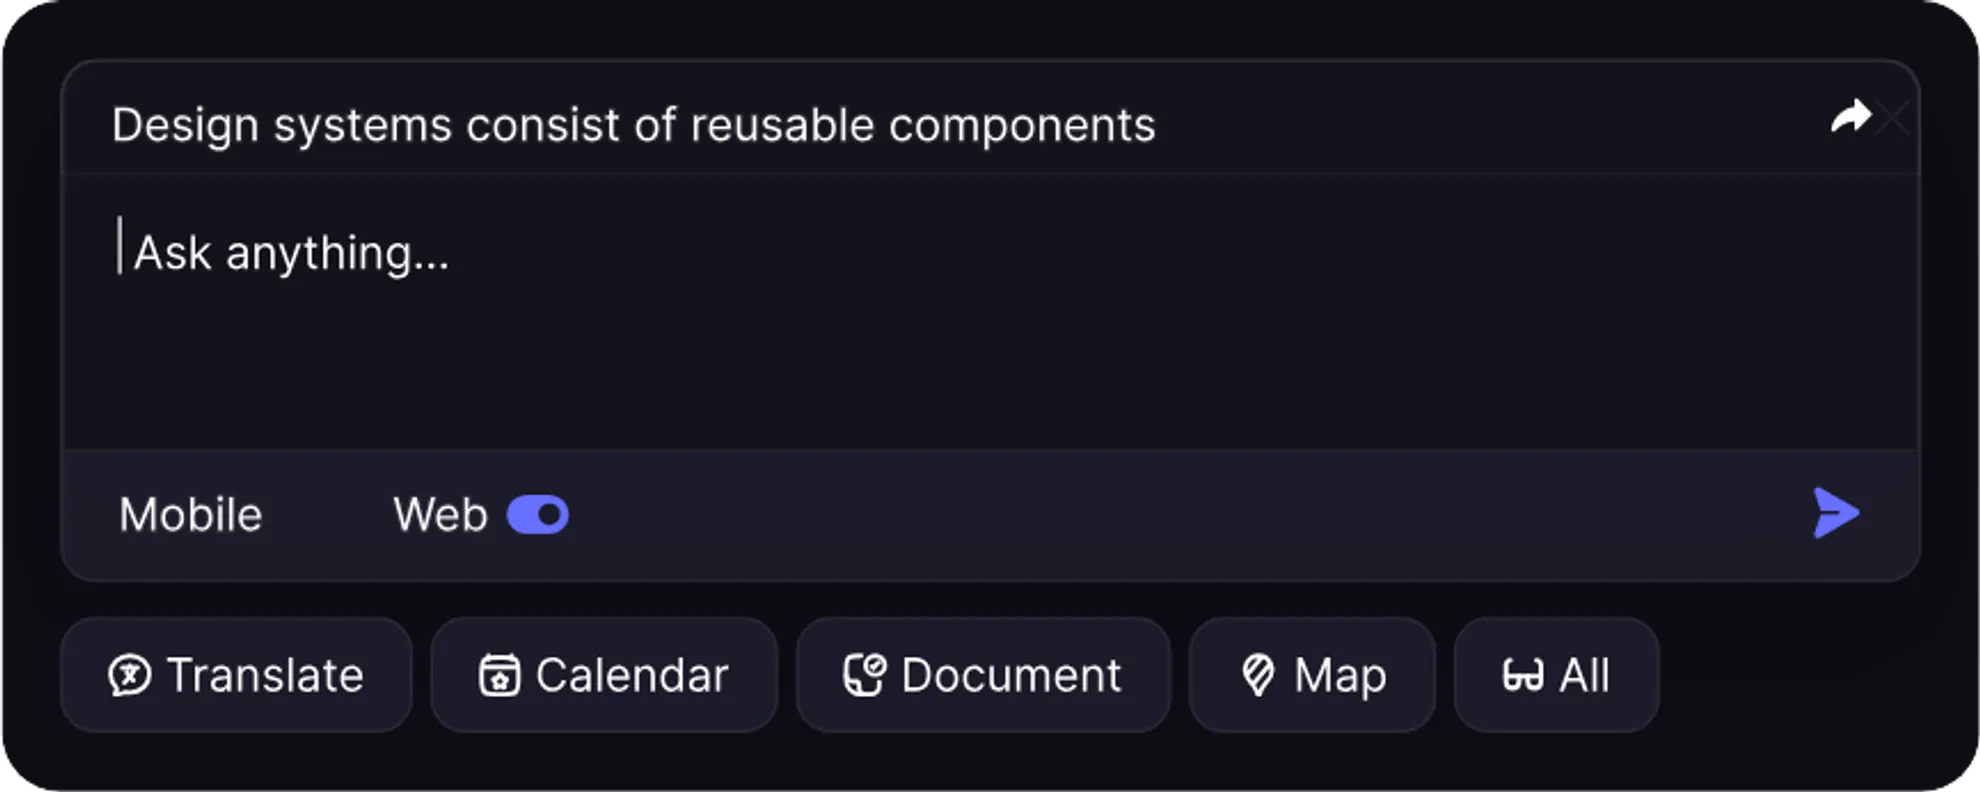Screen dimensions: 1980x792
Task: Choose the Translate label text
Action: pyautogui.click(x=265, y=675)
